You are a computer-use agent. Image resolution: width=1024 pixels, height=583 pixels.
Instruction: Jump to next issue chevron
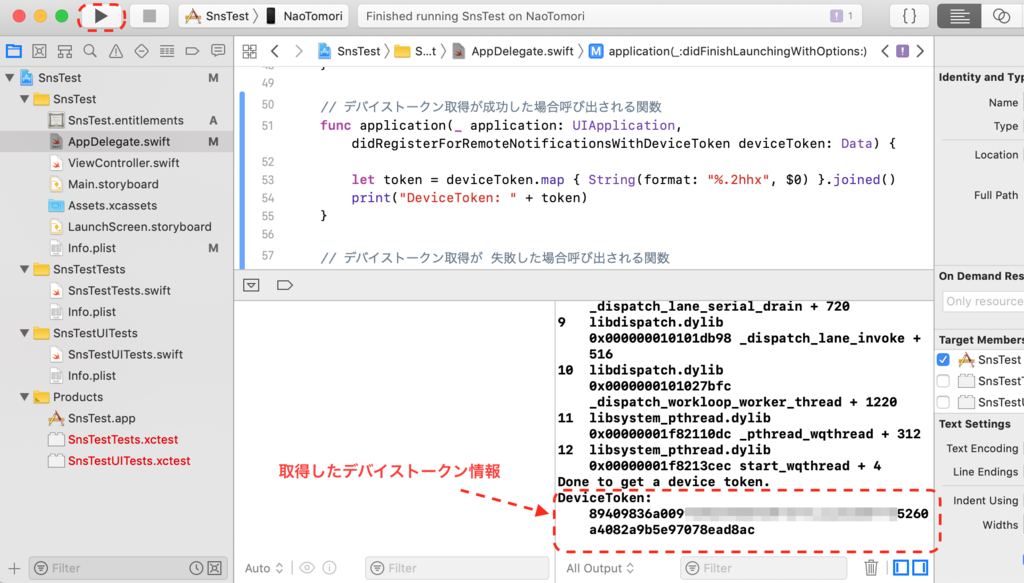[x=920, y=51]
